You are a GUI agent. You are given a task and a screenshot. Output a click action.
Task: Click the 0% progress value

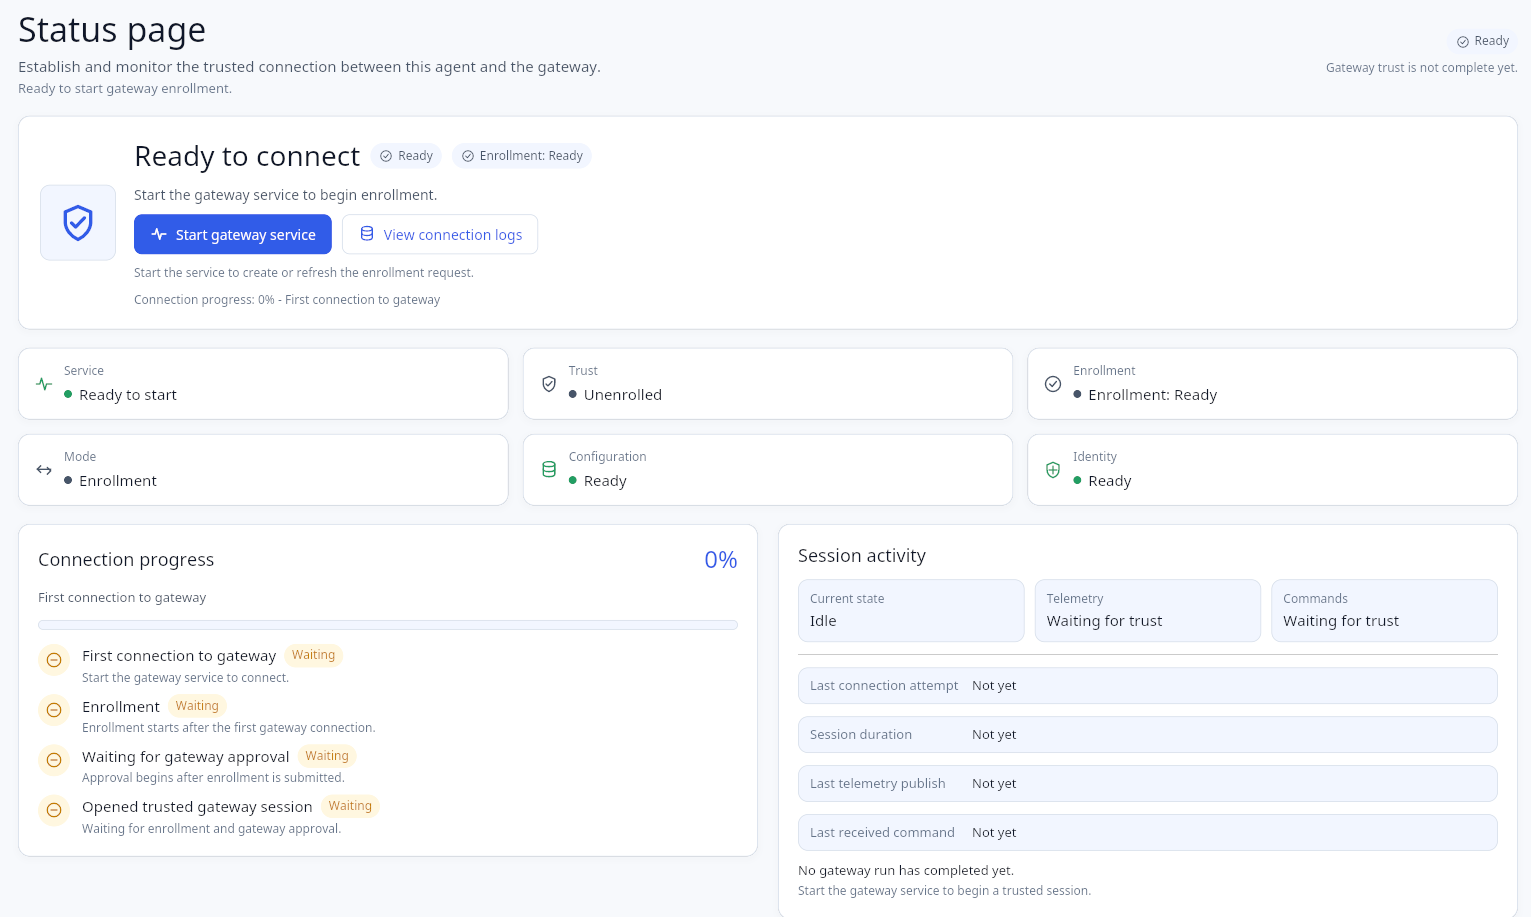(x=721, y=560)
